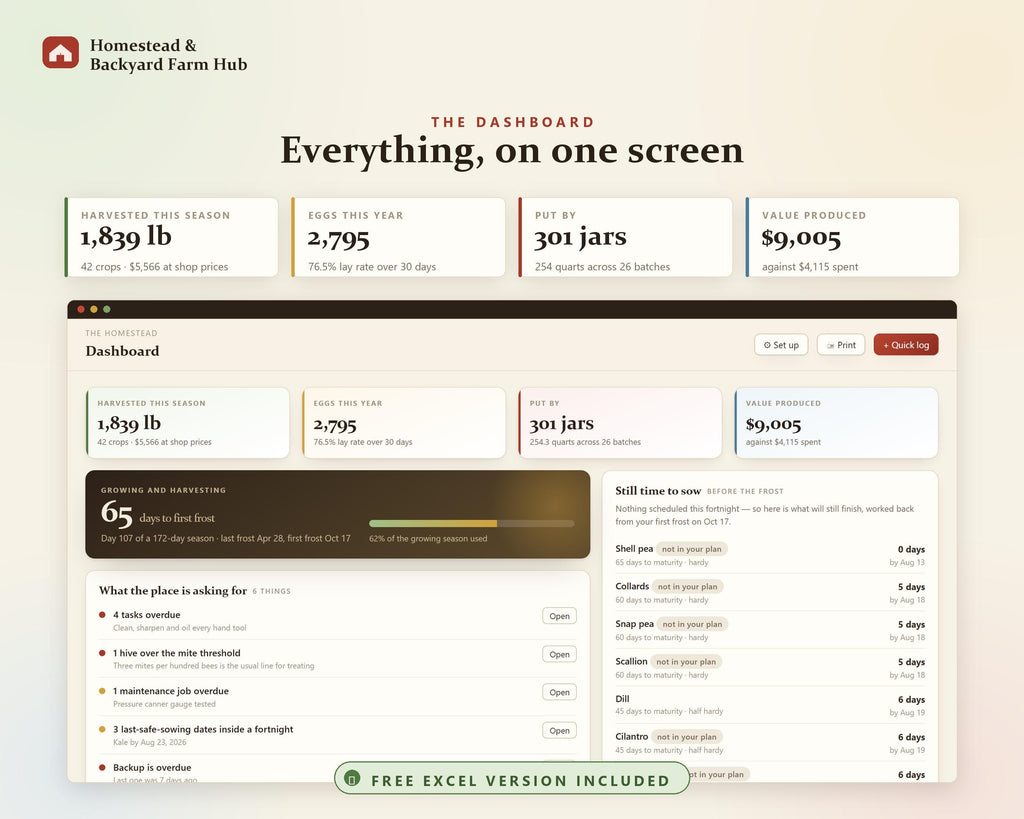Open the "4 tasks overdue" item

559,616
